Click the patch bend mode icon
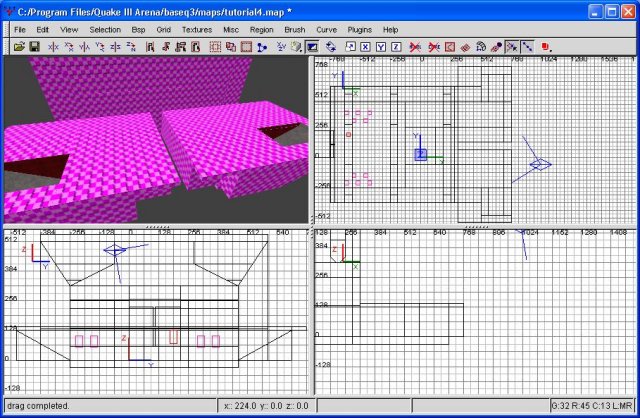 tap(481, 47)
